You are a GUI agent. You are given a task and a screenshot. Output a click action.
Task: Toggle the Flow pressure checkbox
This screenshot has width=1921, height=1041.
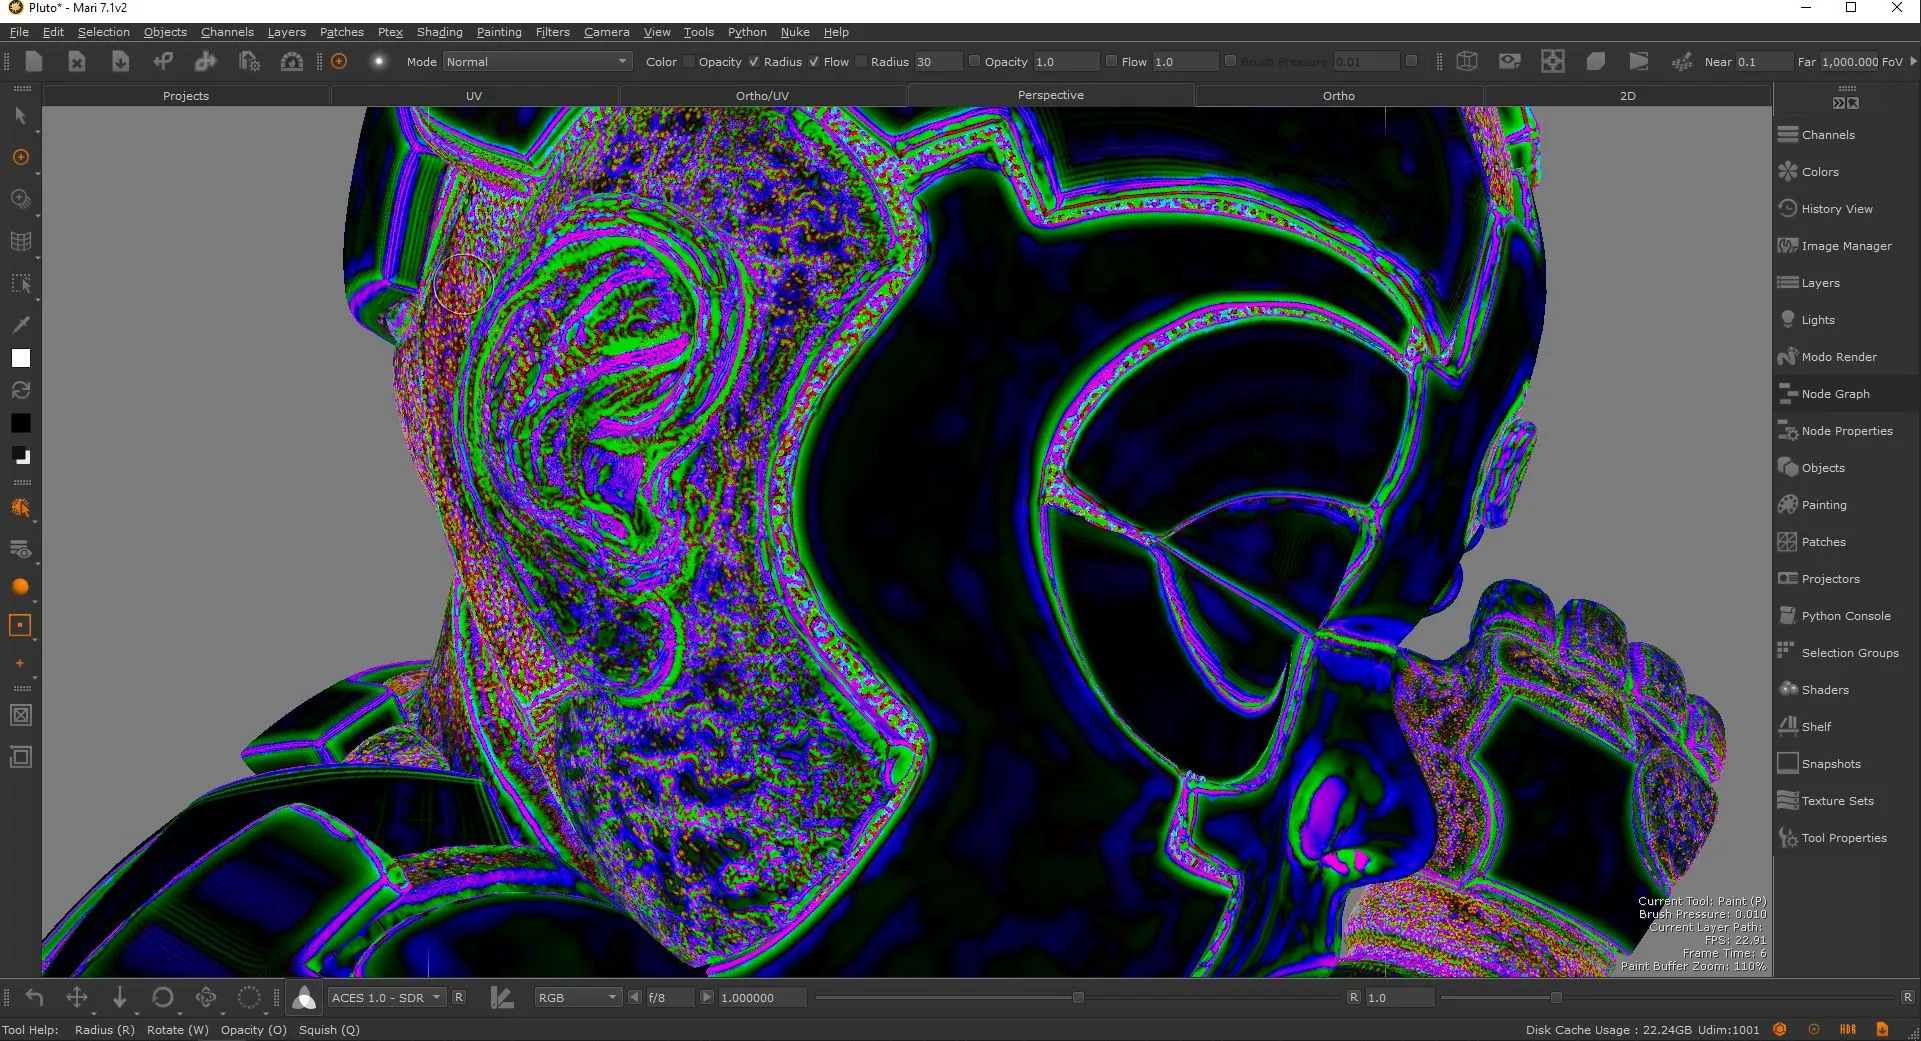coord(861,61)
